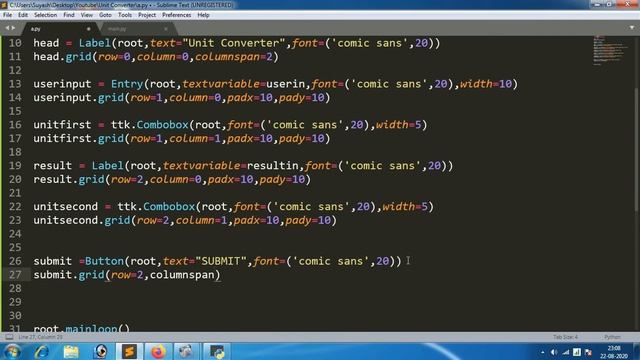640x360 pixels.
Task: Click line number 10 in gutter
Action: [15, 43]
